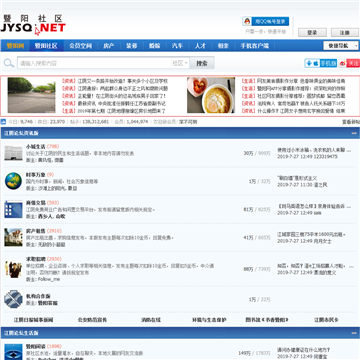Click the 商信交易 forum icon
360x360 pixels.
click(x=13, y=209)
